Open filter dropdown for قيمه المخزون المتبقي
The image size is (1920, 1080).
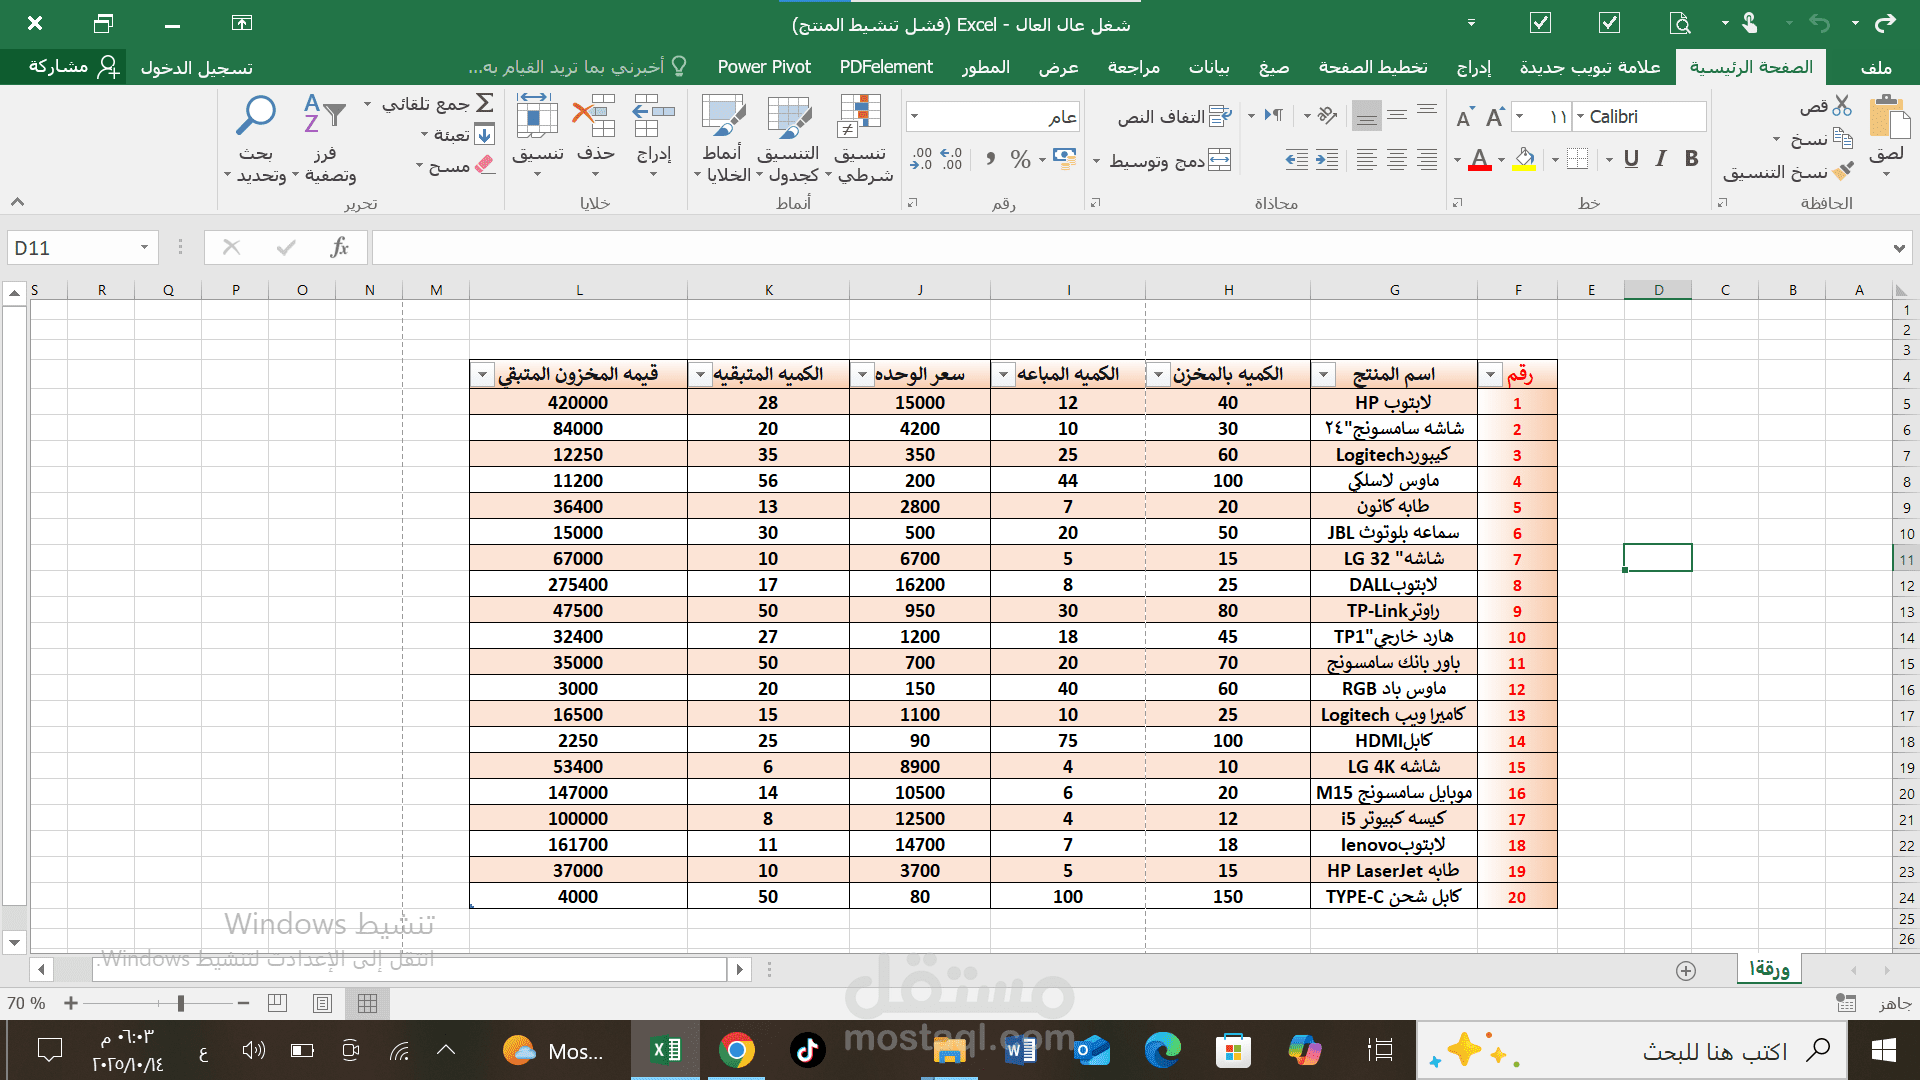[482, 375]
